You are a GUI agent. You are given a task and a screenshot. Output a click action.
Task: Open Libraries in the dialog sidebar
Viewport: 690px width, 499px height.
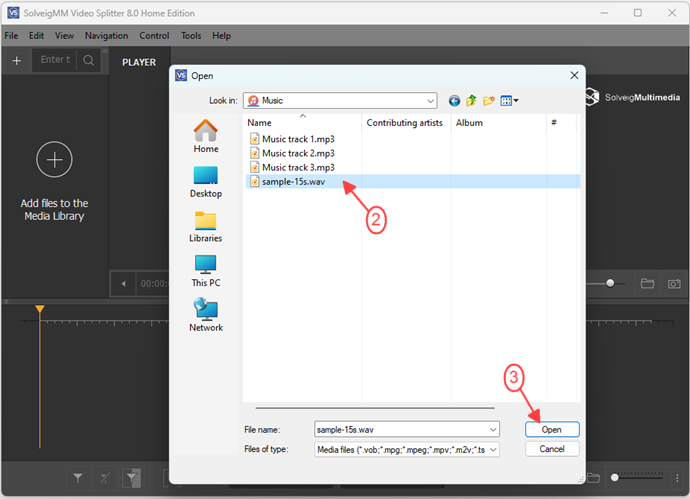click(206, 227)
